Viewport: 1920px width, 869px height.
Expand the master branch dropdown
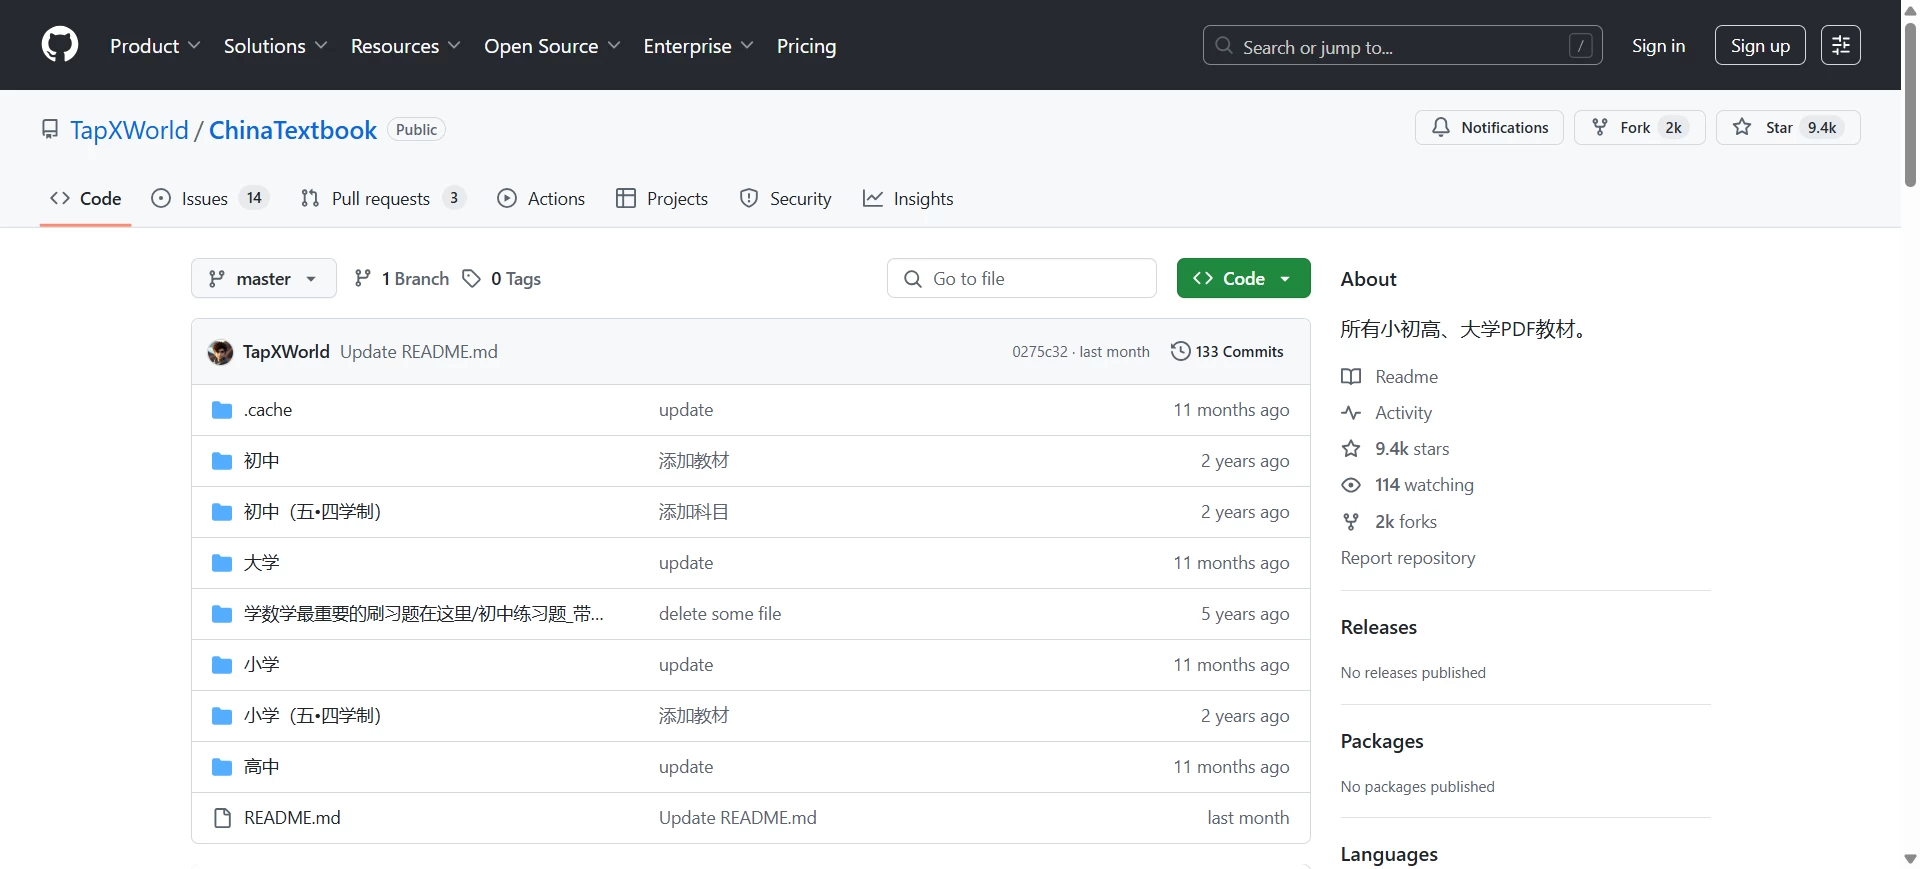[x=264, y=279]
